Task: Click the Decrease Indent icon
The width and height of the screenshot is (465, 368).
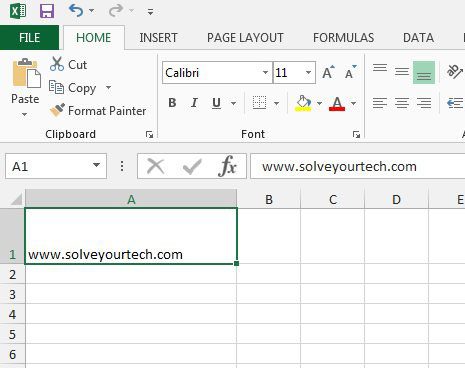Action: (455, 103)
